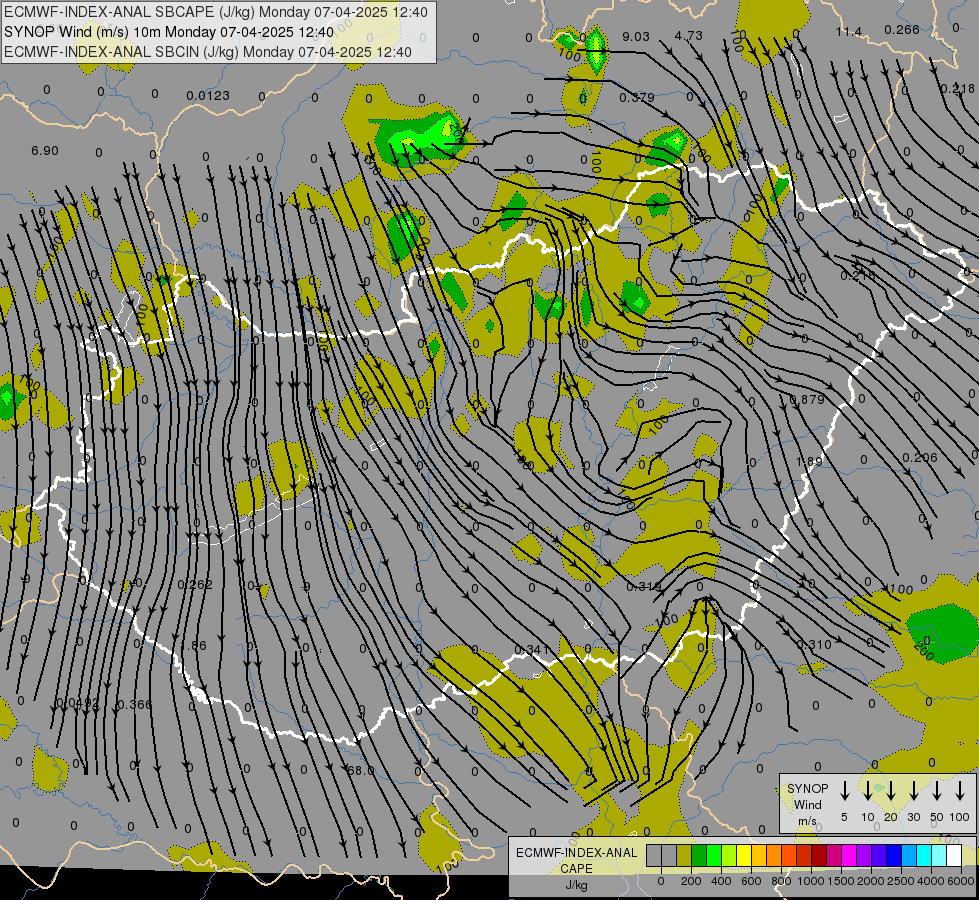Click the 0.379 value on the map

637,97
